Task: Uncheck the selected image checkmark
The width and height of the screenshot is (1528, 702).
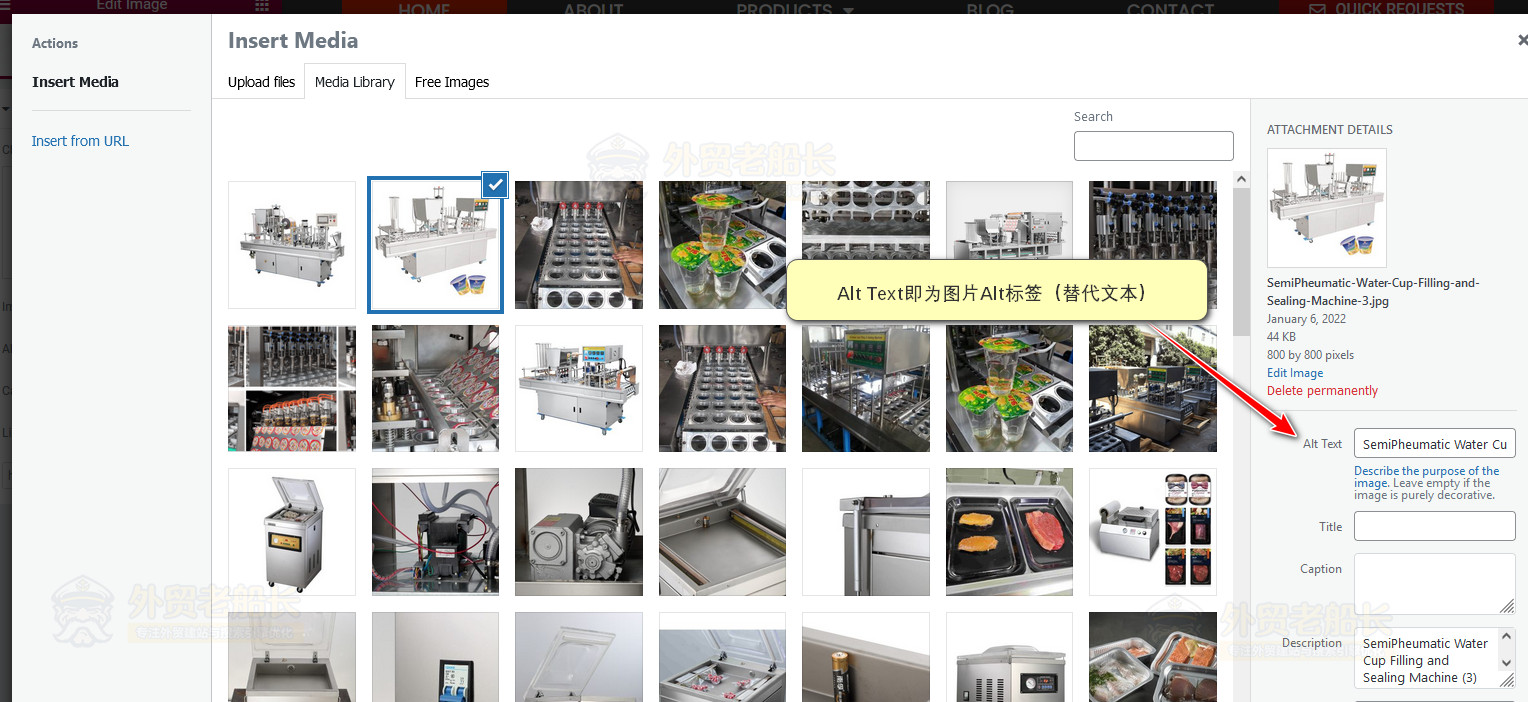Action: pyautogui.click(x=495, y=185)
